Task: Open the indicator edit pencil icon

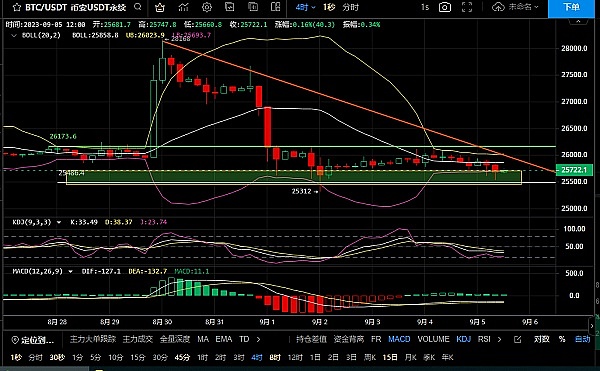Action: (x=518, y=339)
